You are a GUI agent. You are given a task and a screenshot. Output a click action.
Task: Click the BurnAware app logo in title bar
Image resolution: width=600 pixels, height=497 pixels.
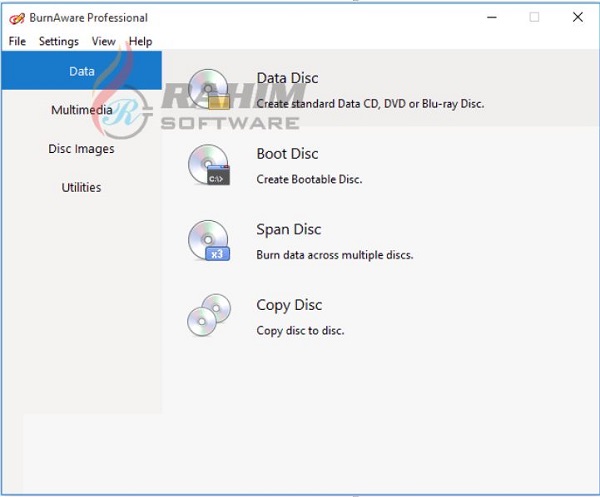point(17,18)
